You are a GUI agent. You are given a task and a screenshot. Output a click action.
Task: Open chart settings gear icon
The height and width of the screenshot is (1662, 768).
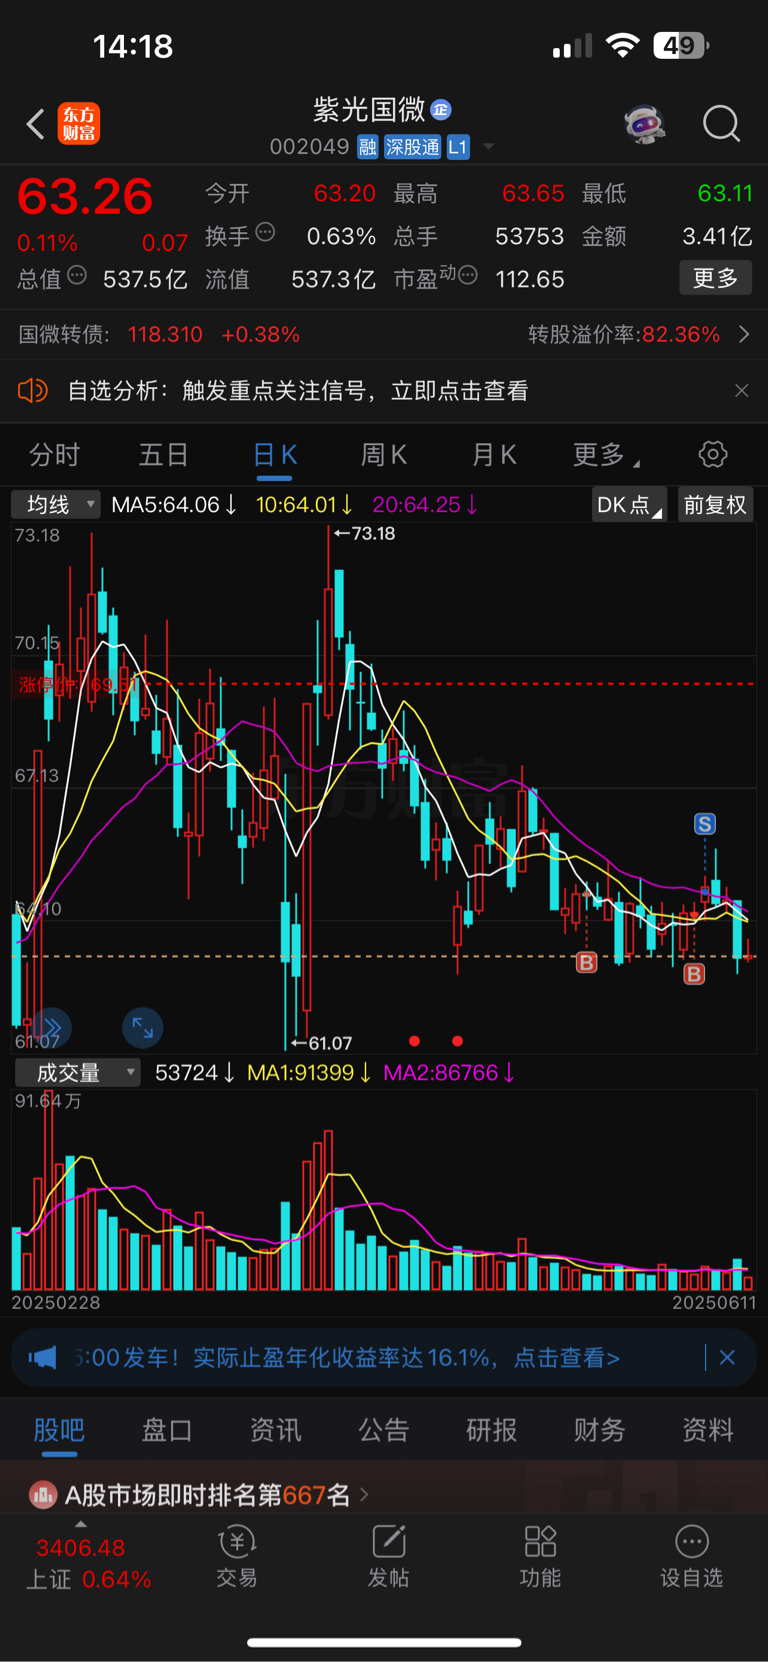712,455
